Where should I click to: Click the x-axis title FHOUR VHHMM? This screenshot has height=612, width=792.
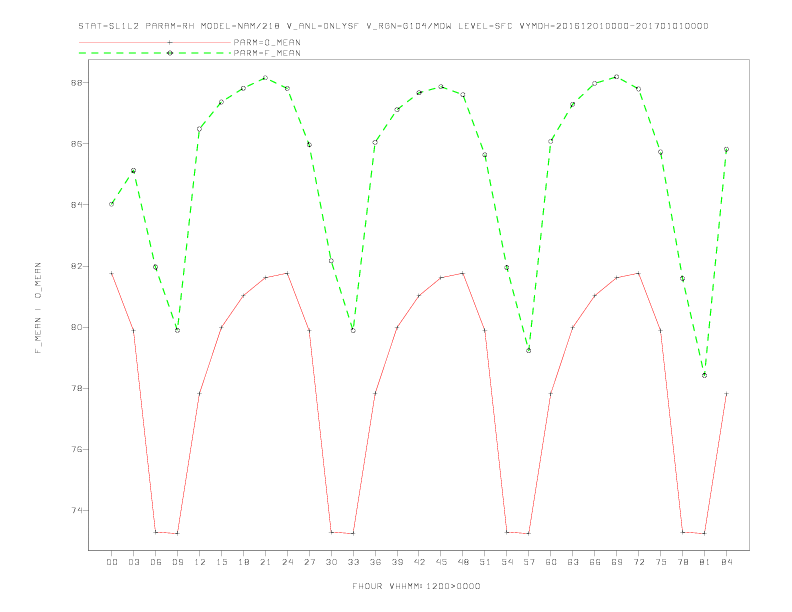click(416, 586)
